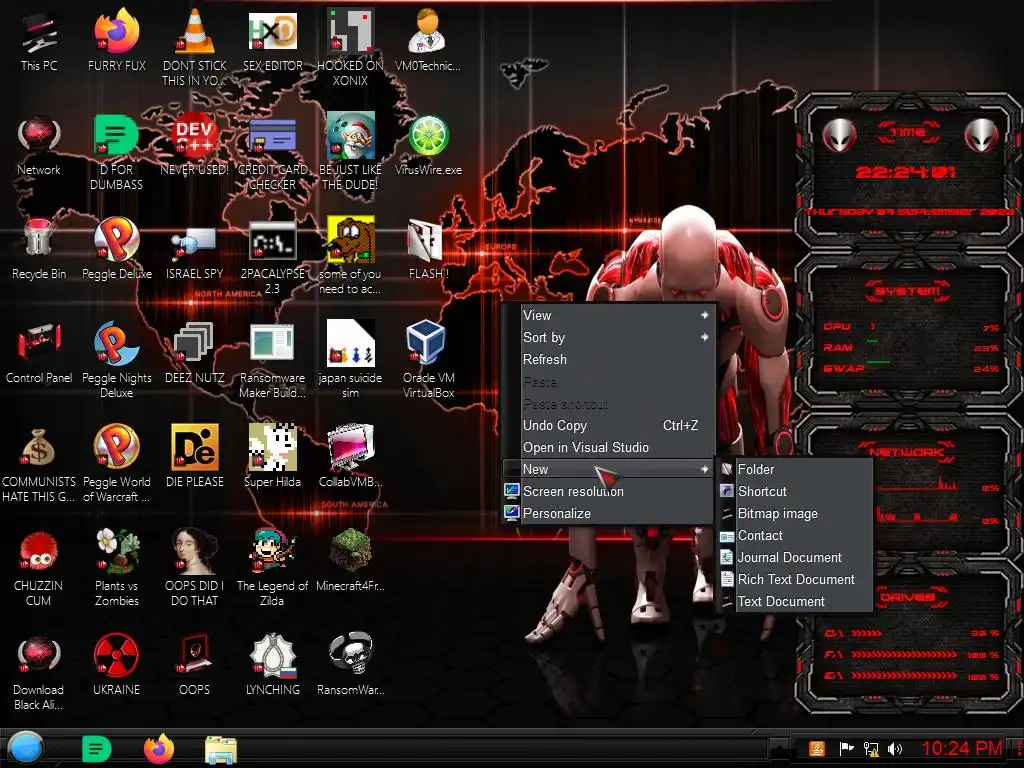This screenshot has width=1024, height=768.
Task: Select the HOOKED ON XONIX icon
Action: coord(350,47)
